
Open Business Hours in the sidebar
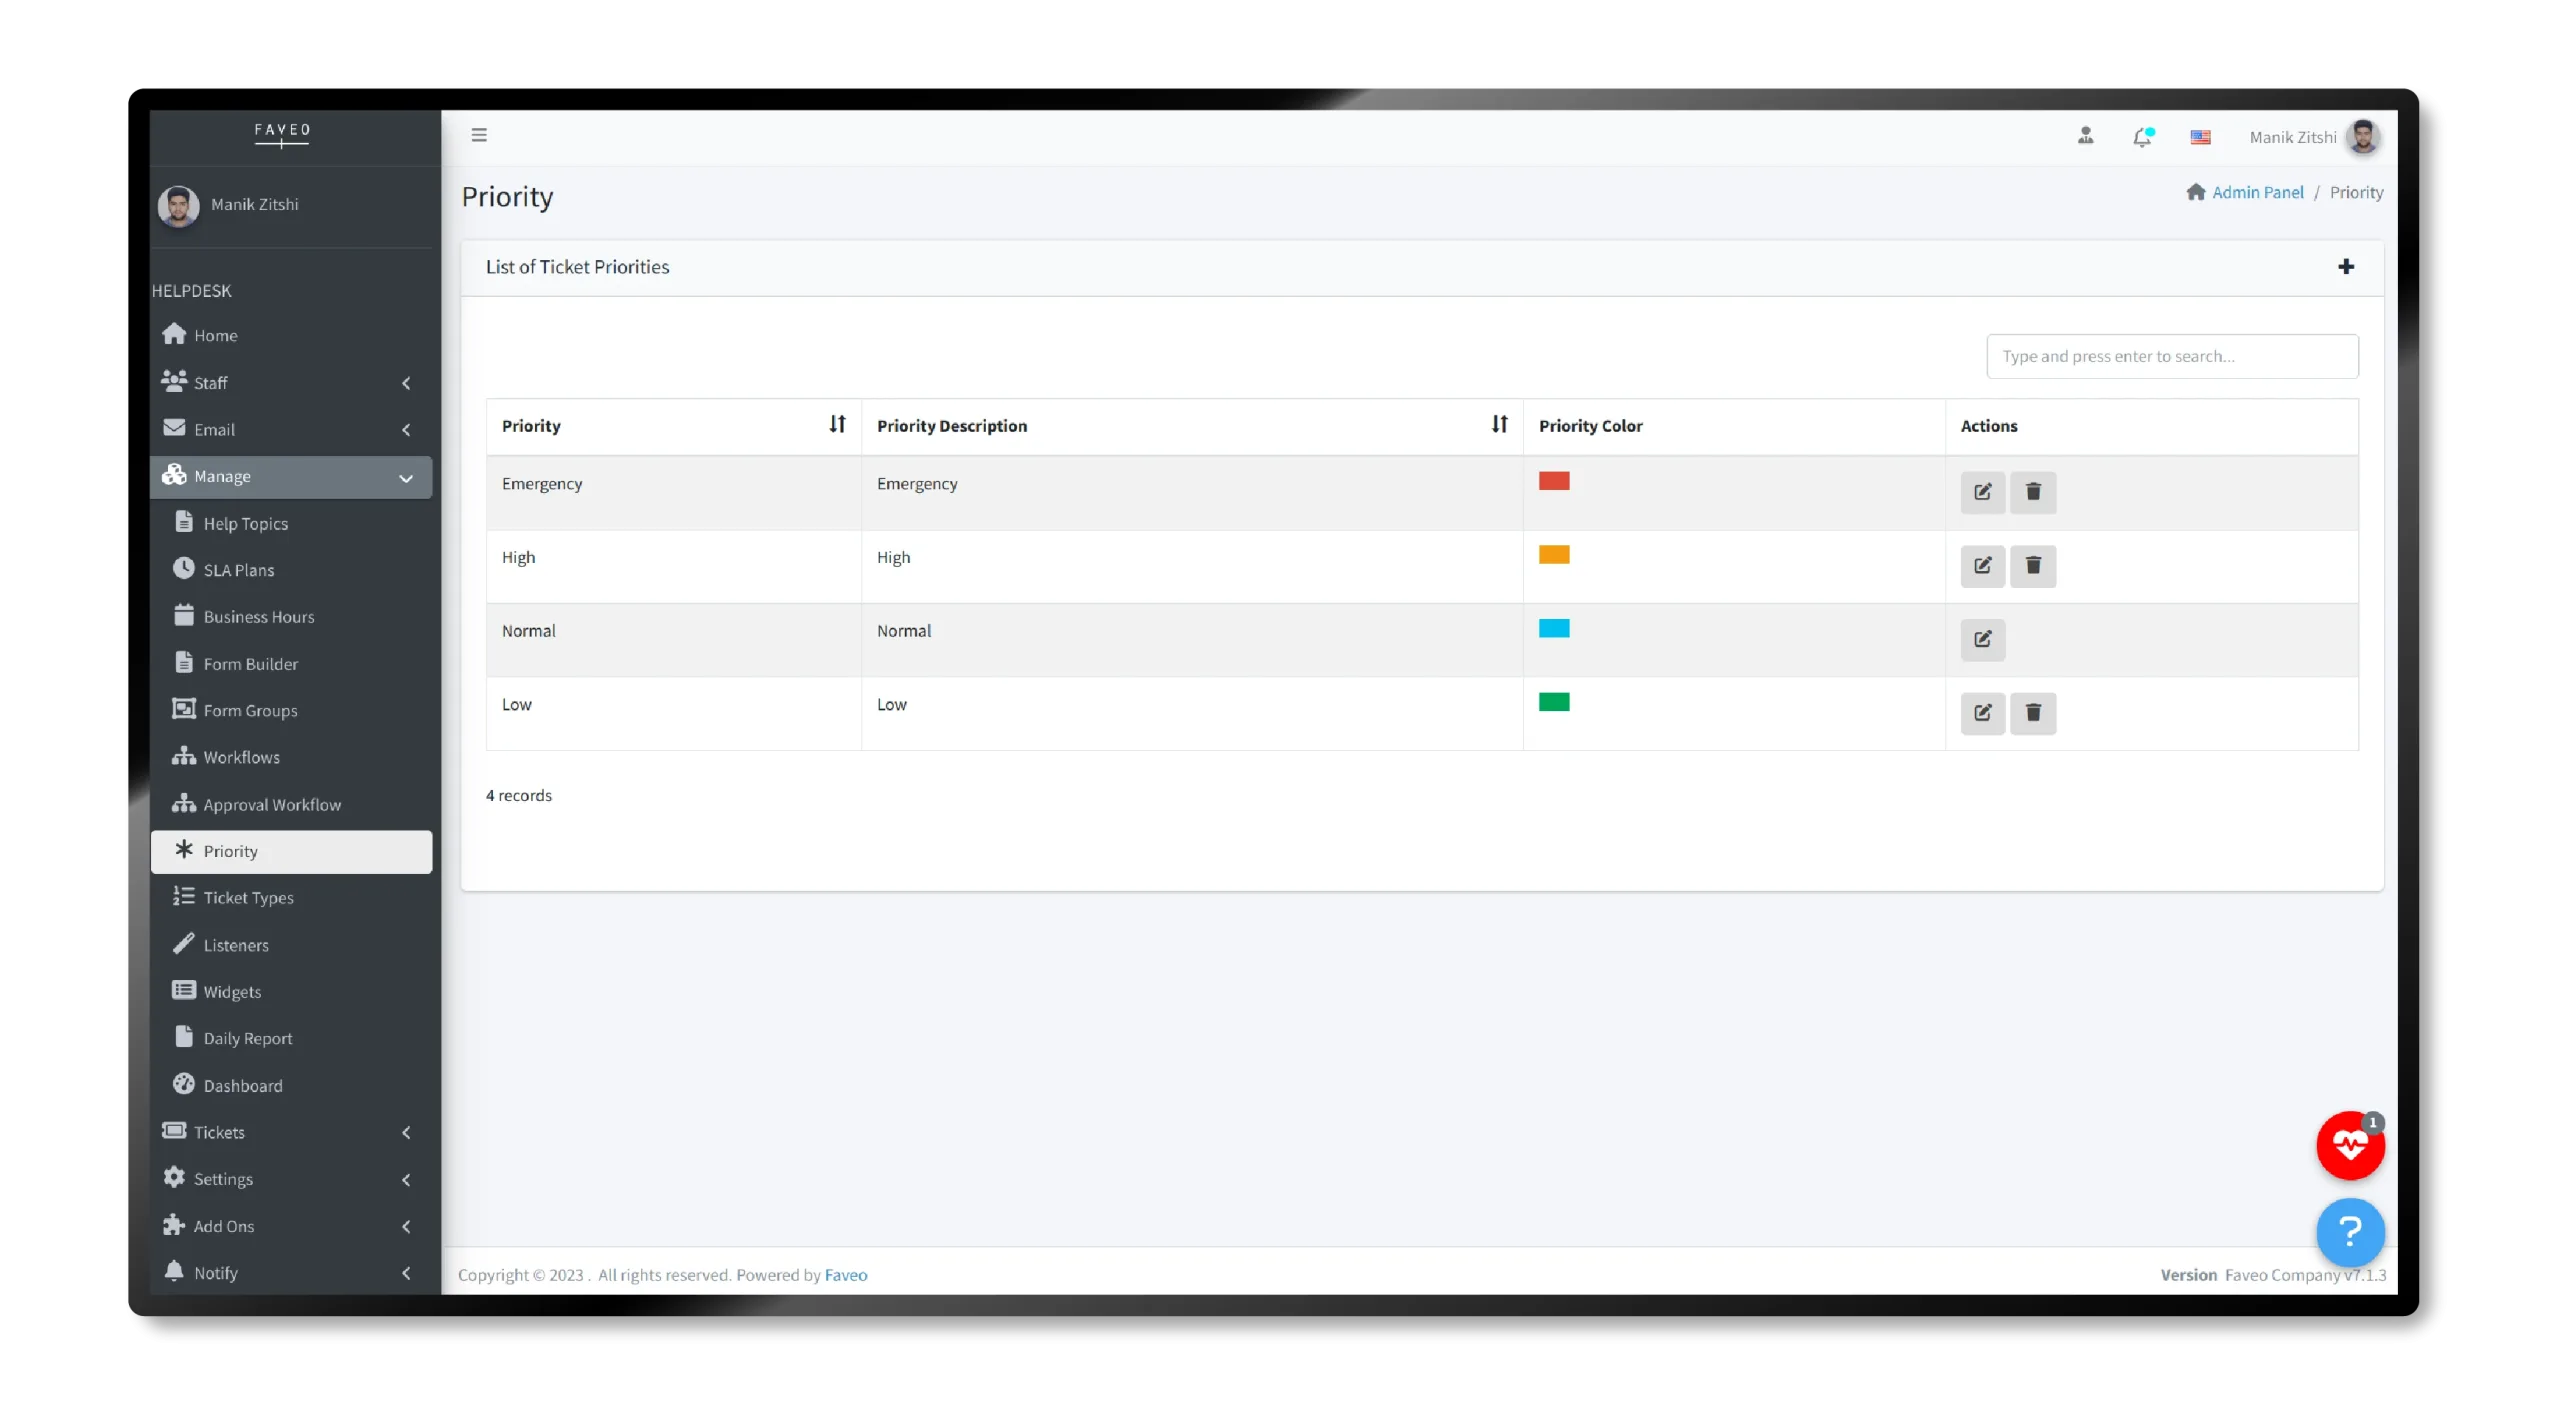pos(291,617)
